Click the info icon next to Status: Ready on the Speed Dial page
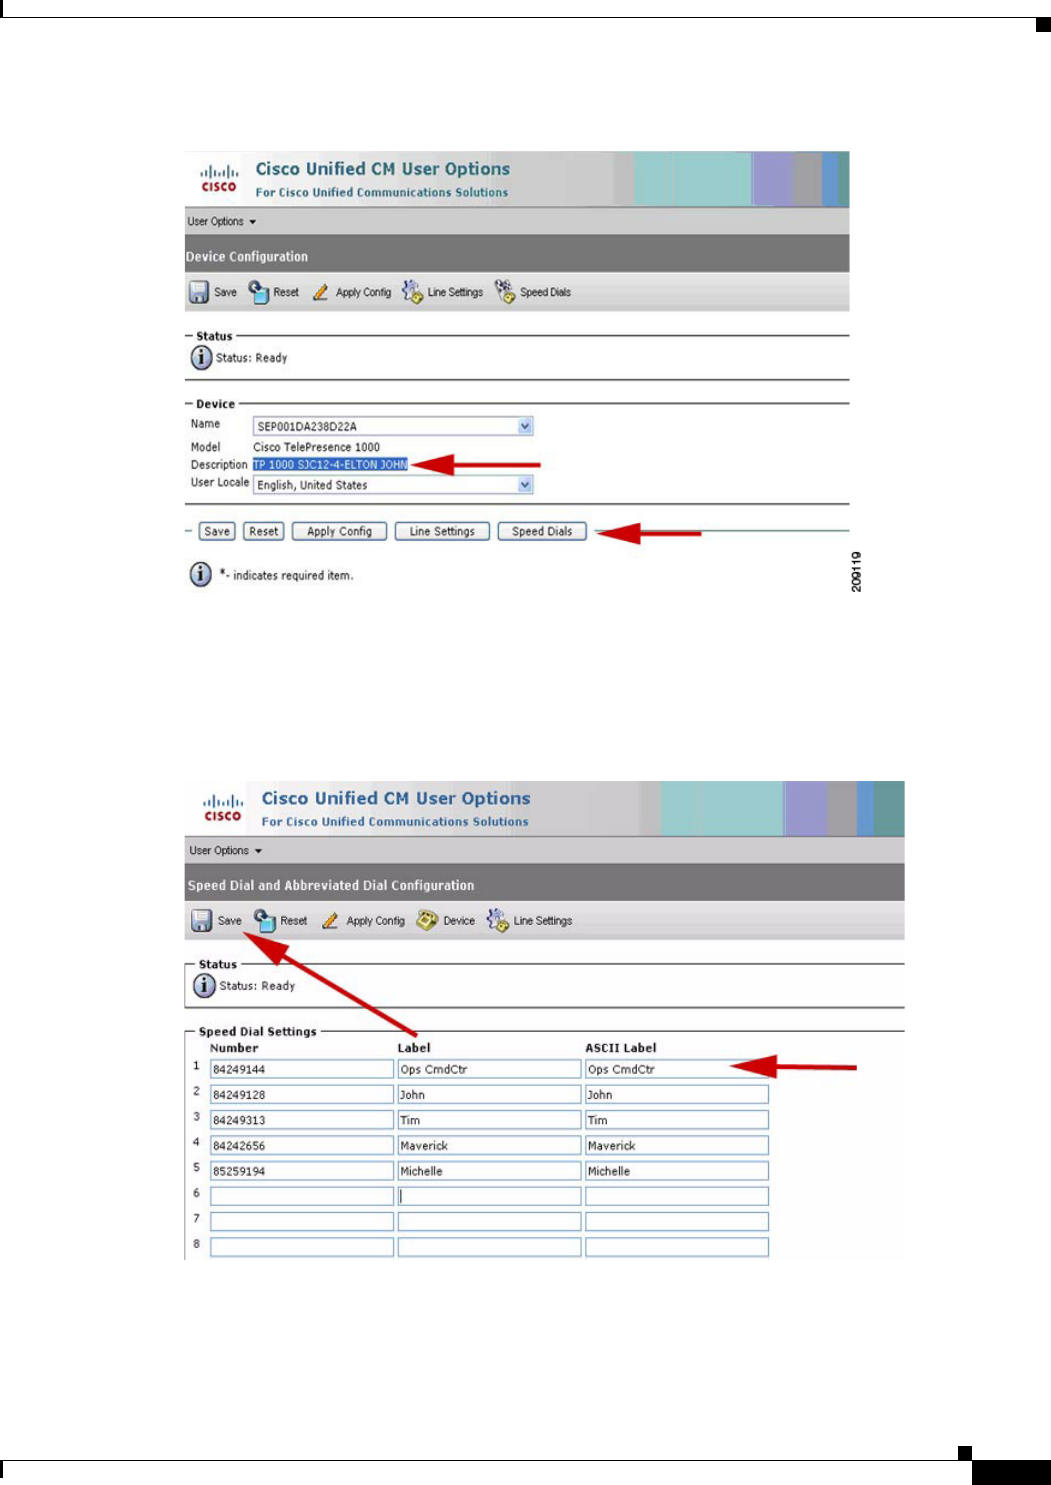 [x=204, y=986]
